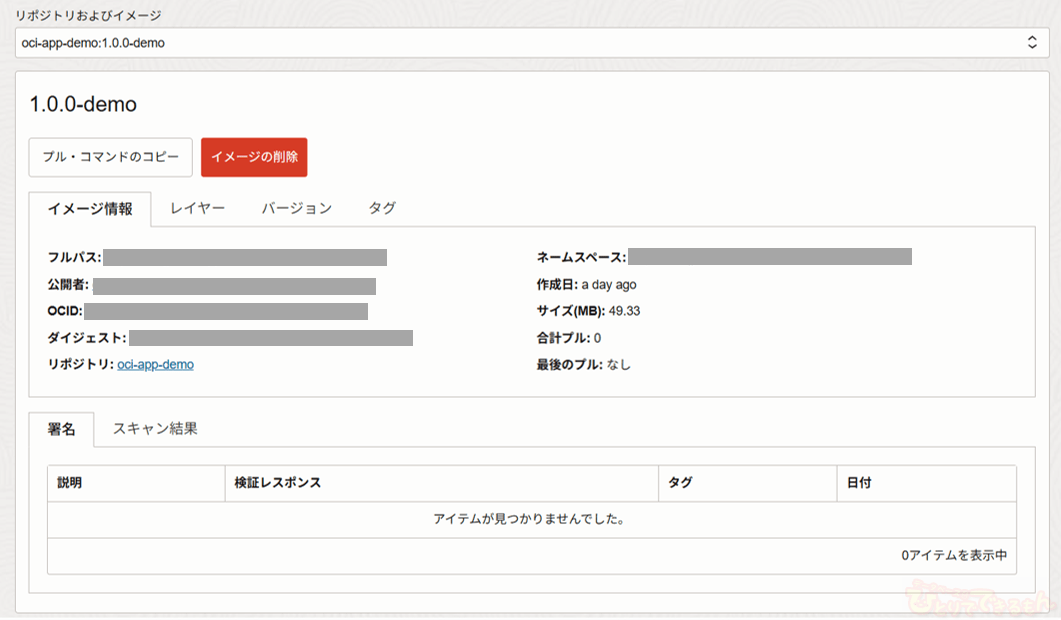Screen dimensions: 1061x620
Task: Click the 検証レスポンス column header
Action: click(278, 483)
